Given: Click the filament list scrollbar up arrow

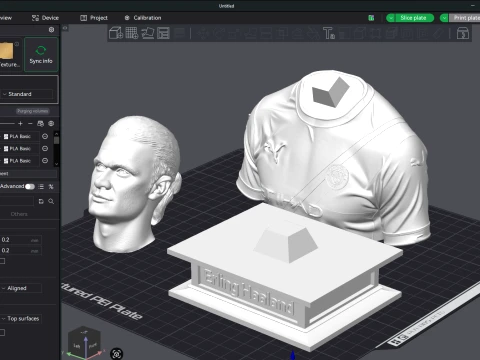Looking at the screenshot, I should coord(56,133).
